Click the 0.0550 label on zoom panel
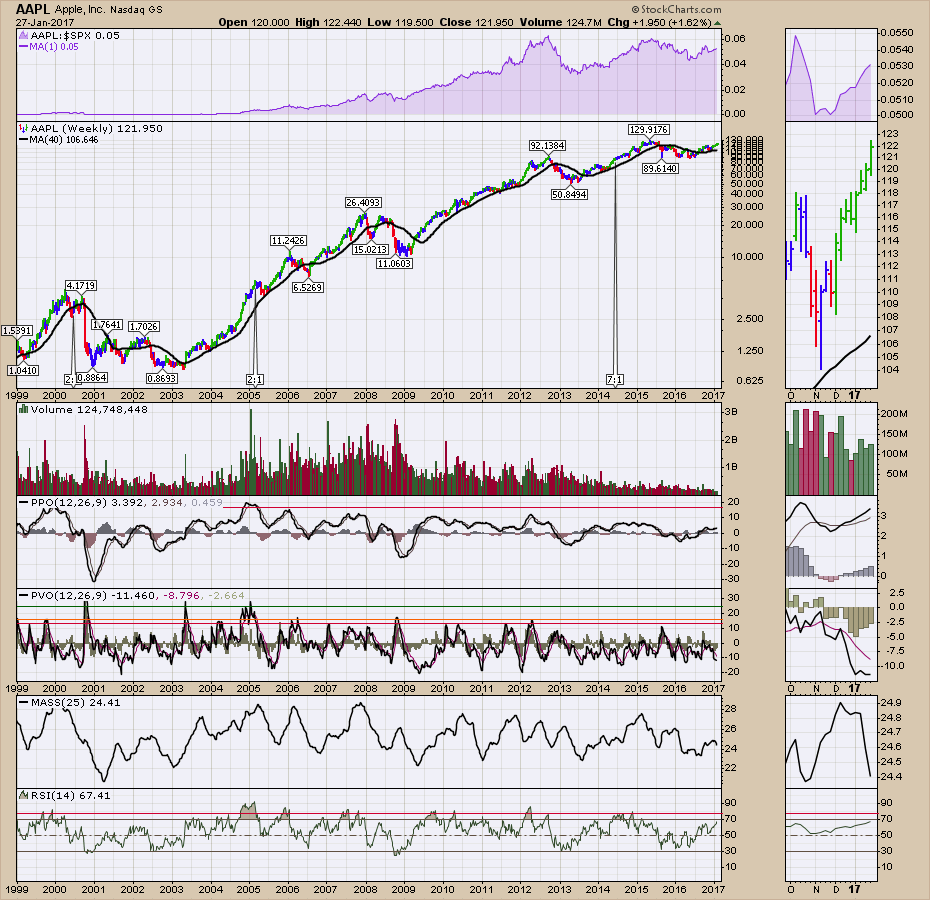930x900 pixels. pyautogui.click(x=897, y=33)
